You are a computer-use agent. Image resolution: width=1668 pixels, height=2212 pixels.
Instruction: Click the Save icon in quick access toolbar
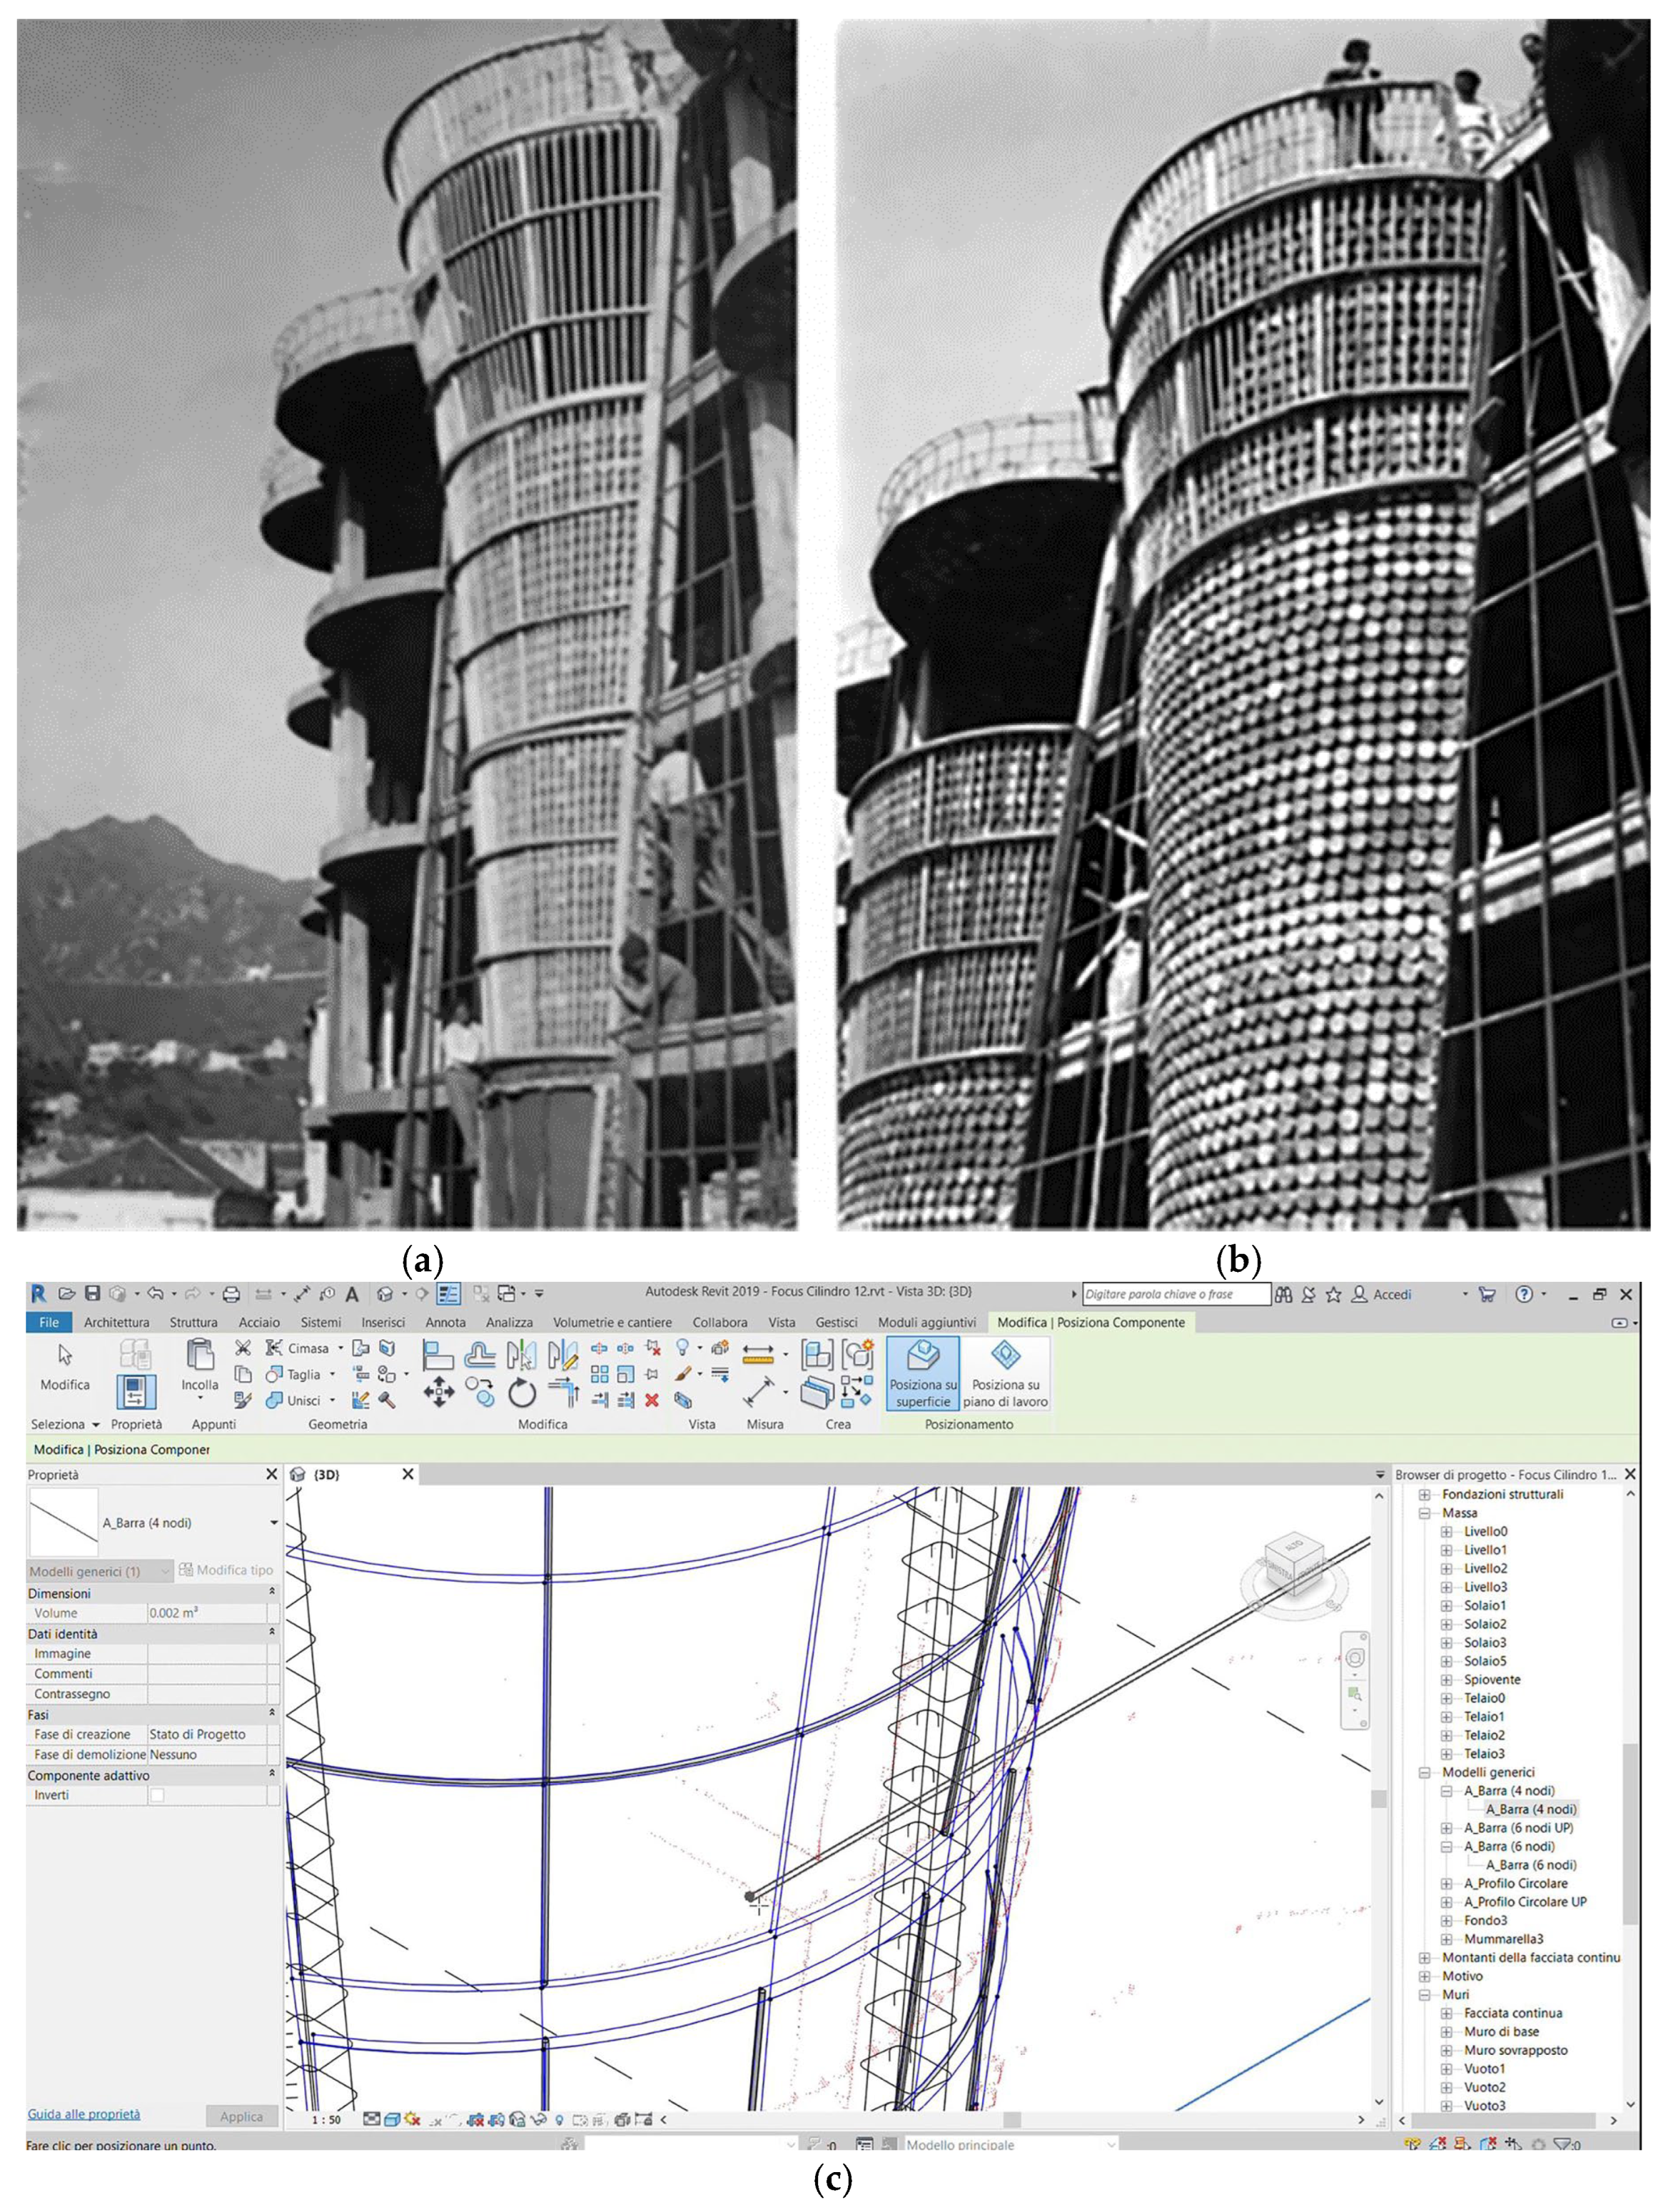tap(92, 1294)
